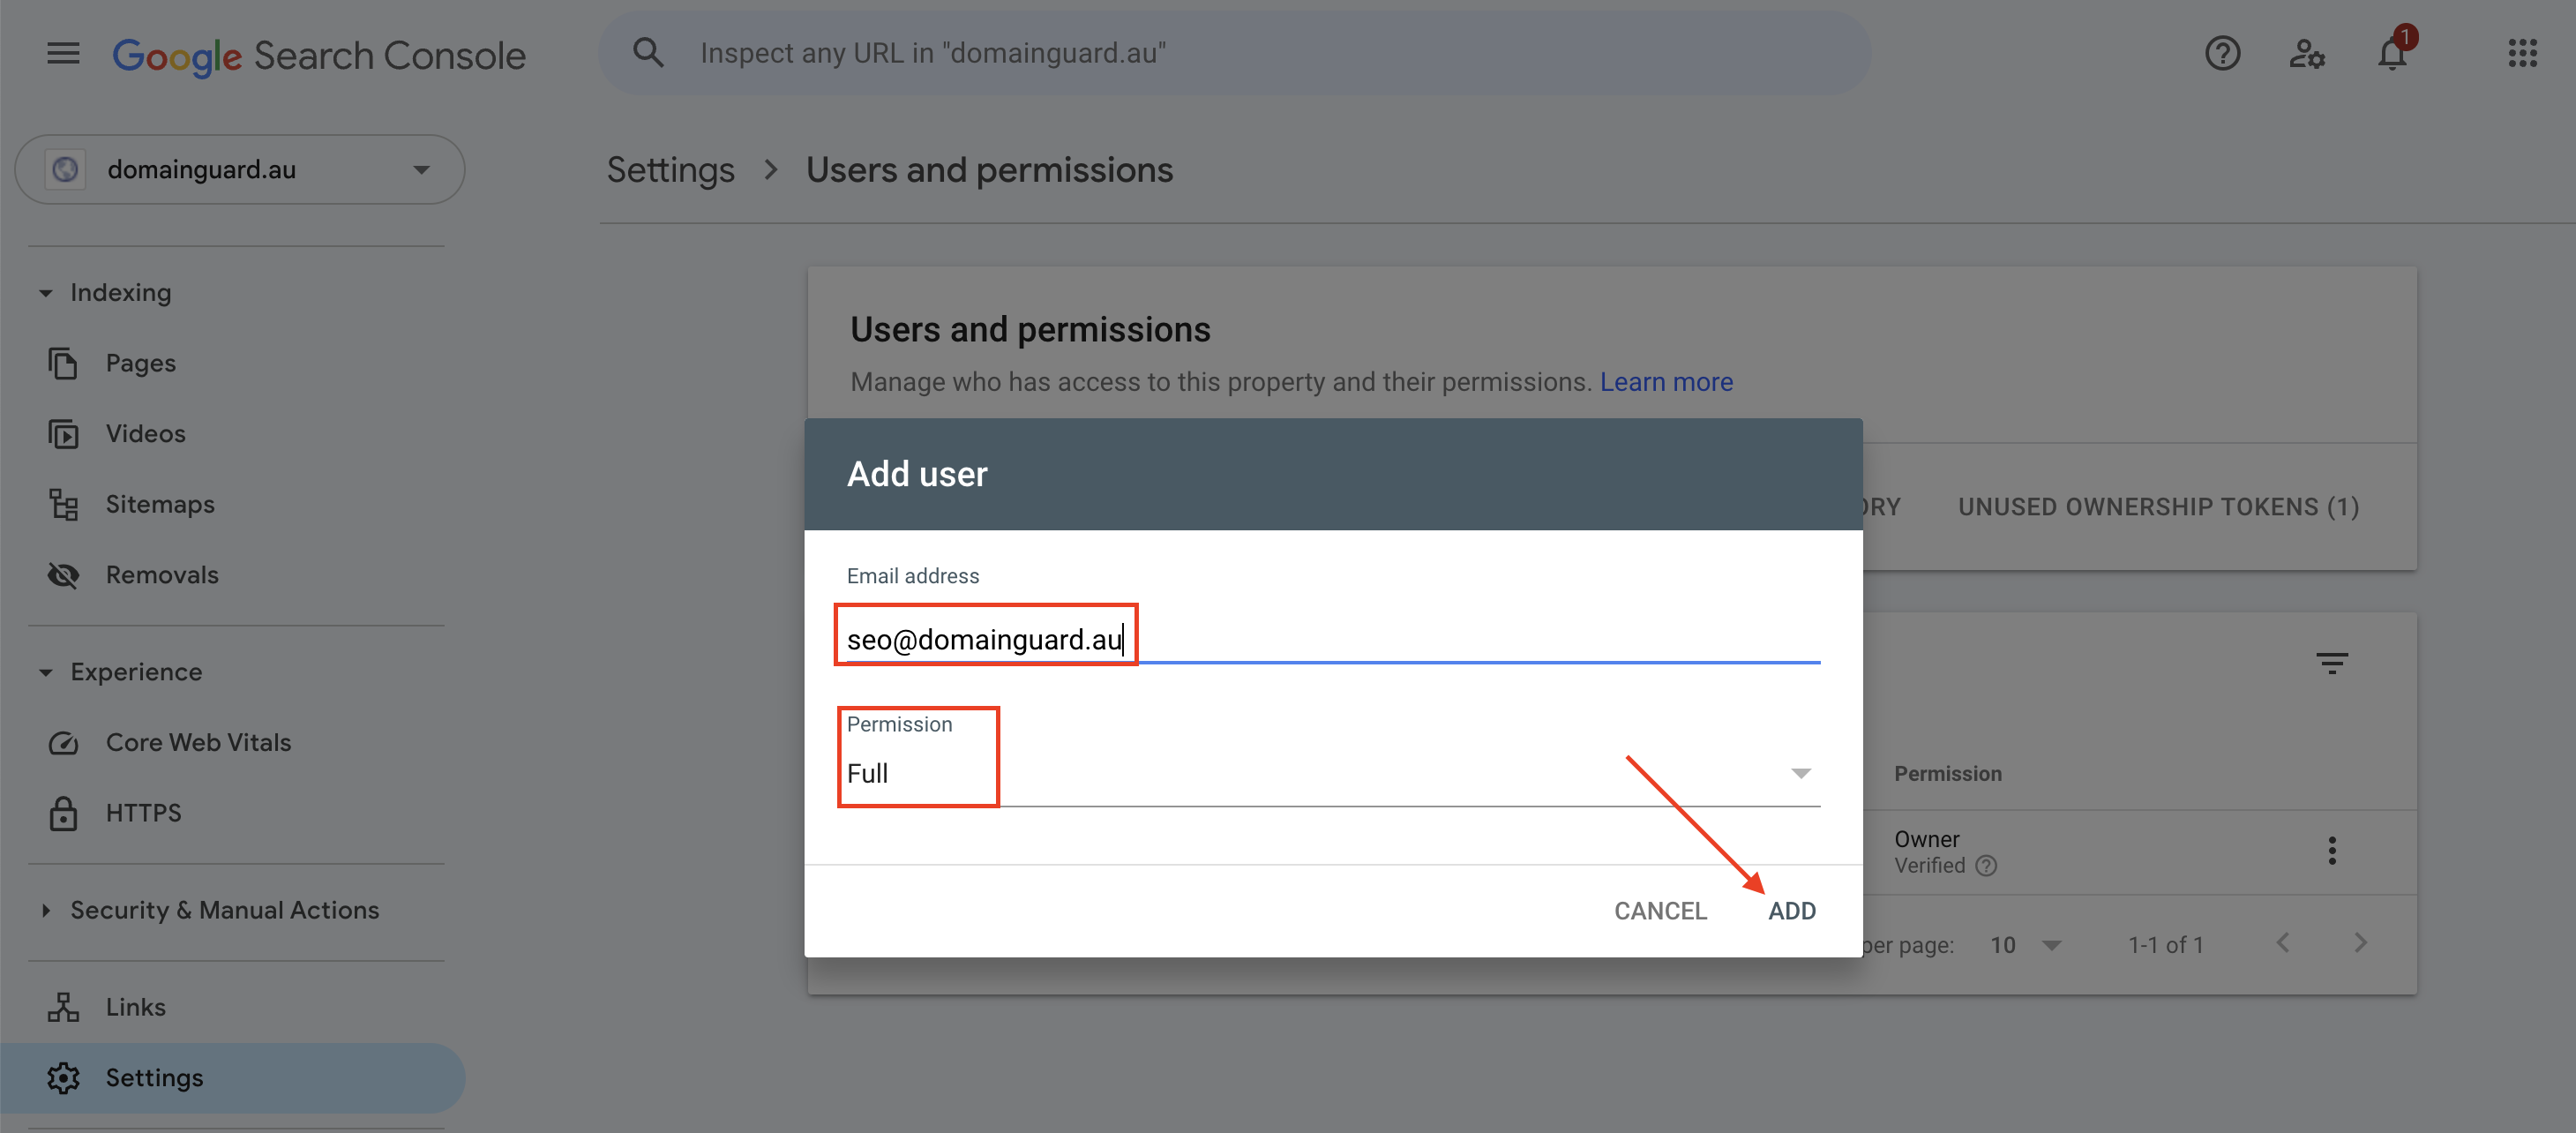Click the Links network icon
Viewport: 2576px width, 1133px height.
[x=63, y=1007]
